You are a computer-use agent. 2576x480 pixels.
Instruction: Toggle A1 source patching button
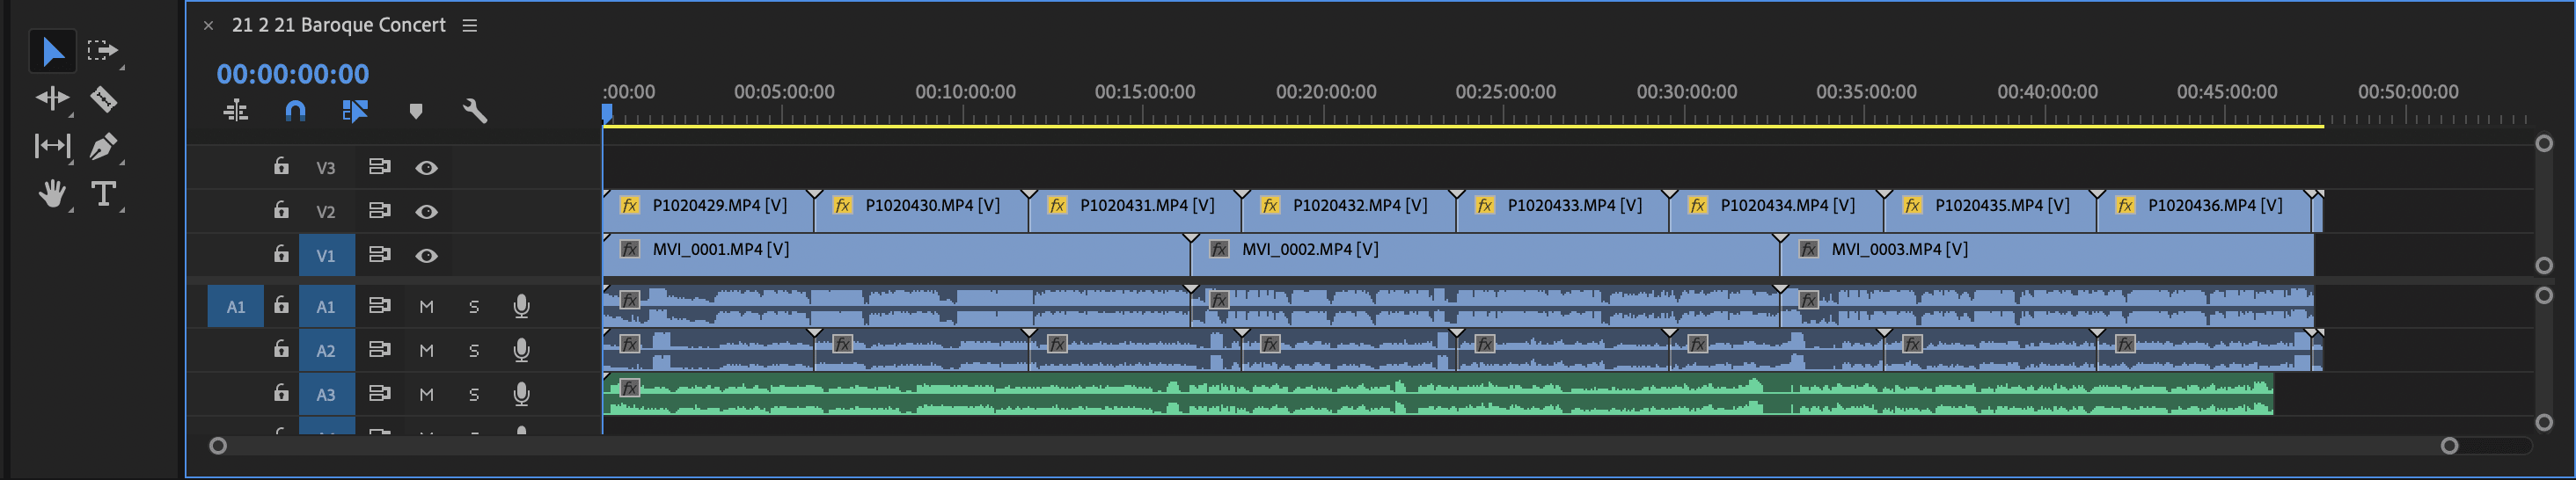236,307
